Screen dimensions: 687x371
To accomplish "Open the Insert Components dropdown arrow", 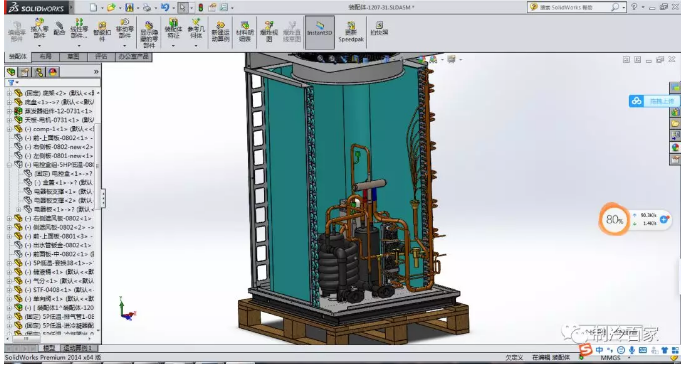I will [x=39, y=46].
